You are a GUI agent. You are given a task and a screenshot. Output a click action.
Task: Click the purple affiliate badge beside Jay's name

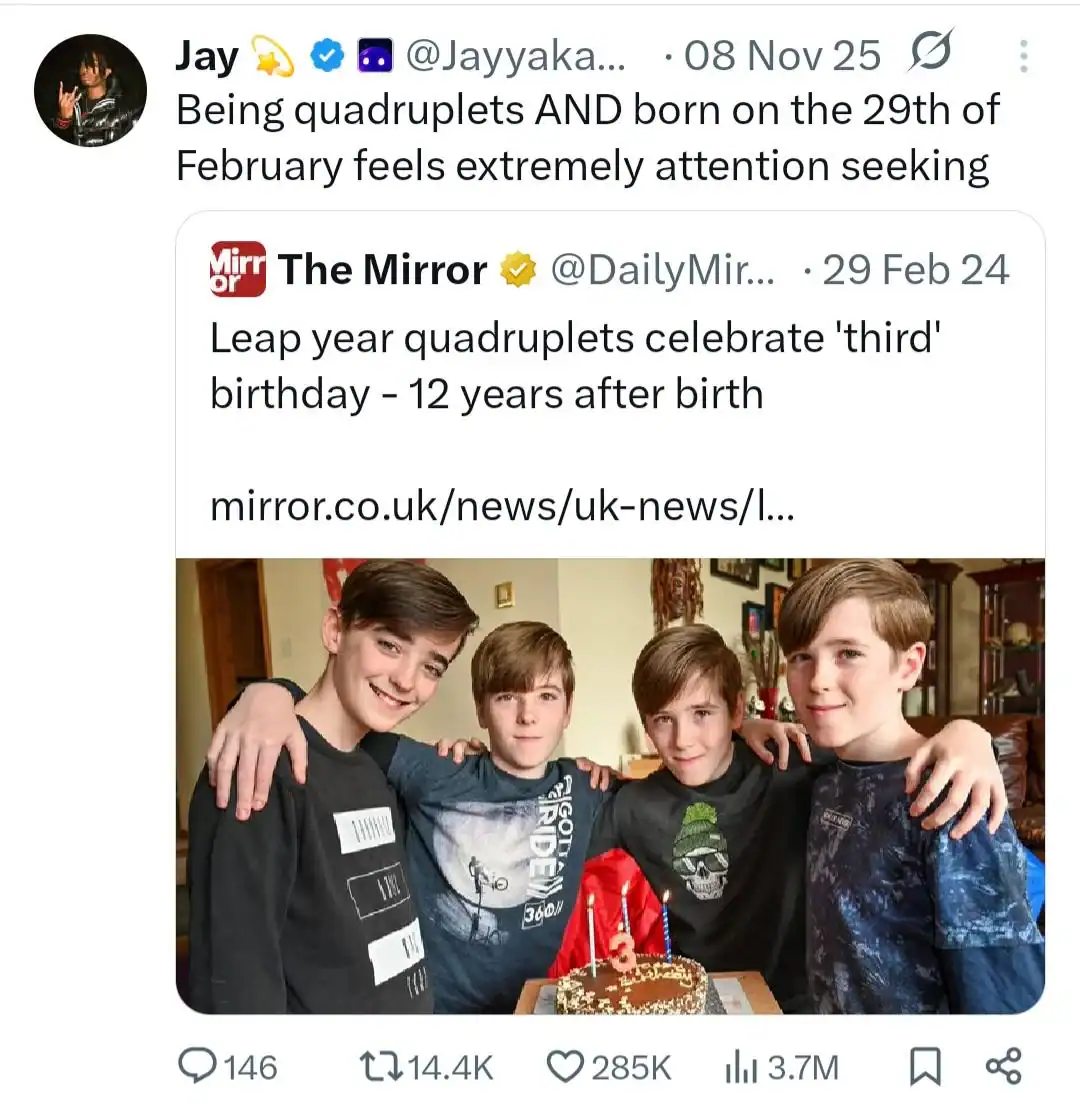click(x=376, y=57)
